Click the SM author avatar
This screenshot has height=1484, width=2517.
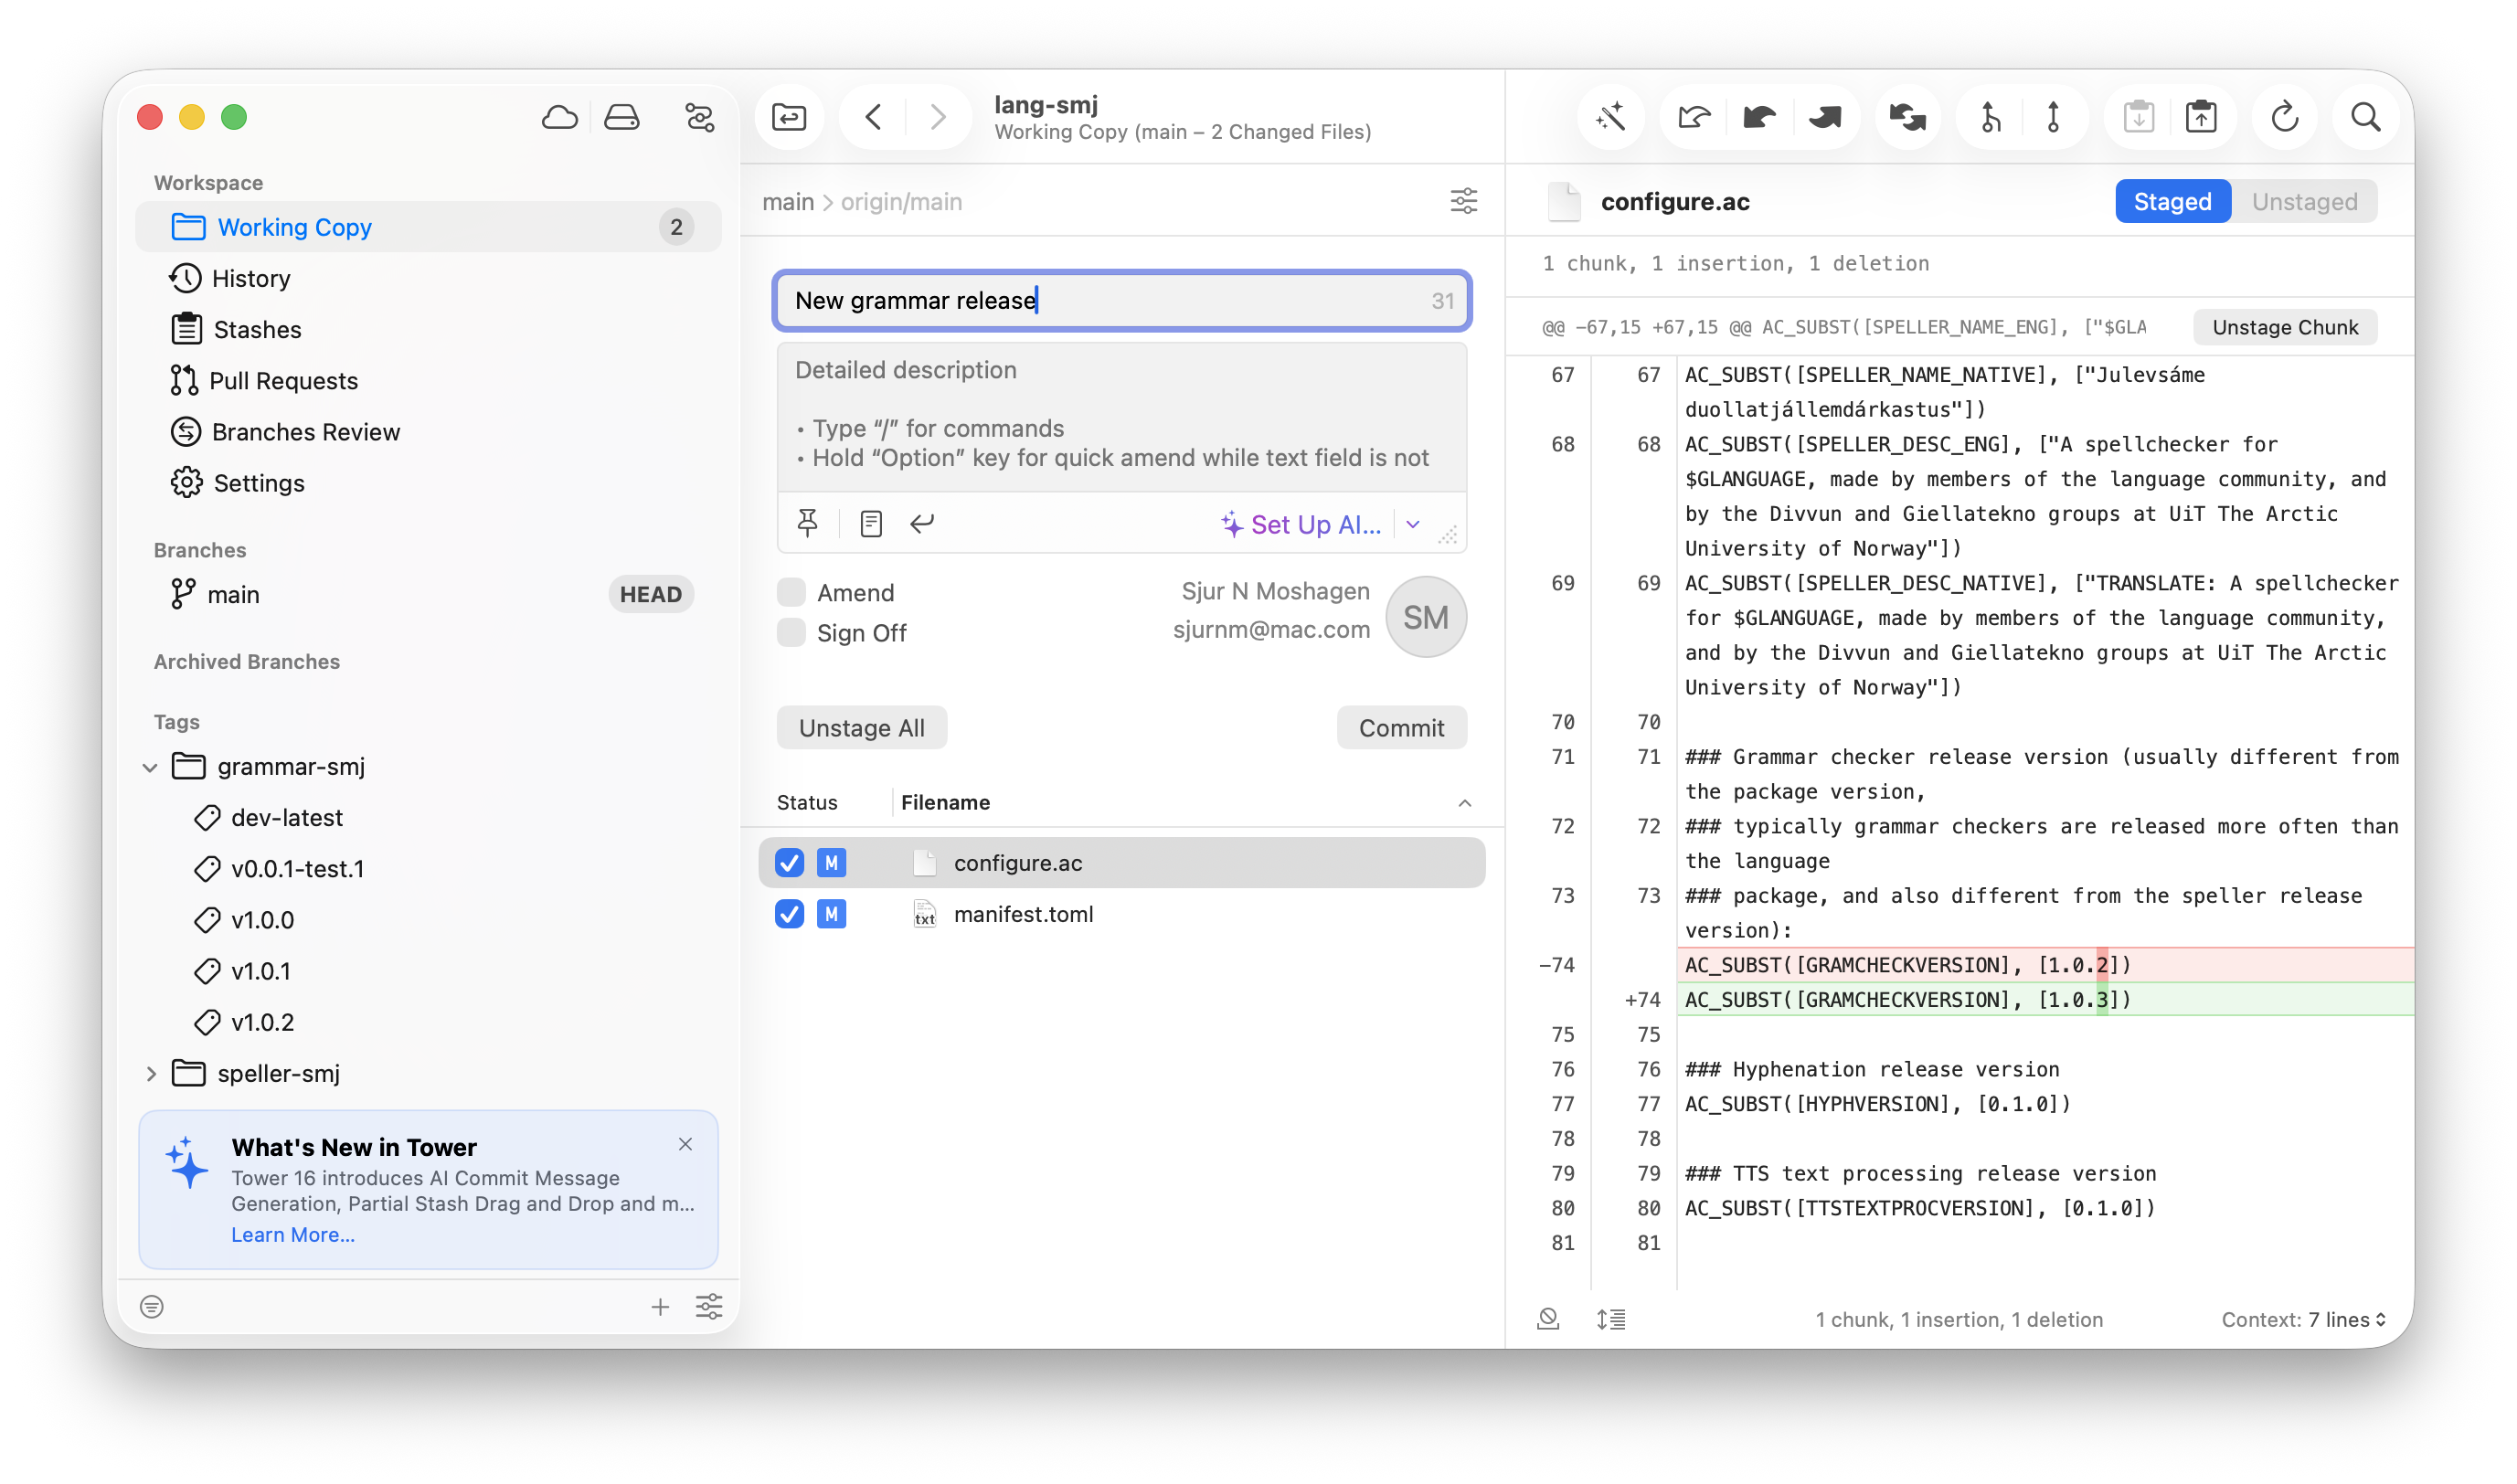[1425, 617]
